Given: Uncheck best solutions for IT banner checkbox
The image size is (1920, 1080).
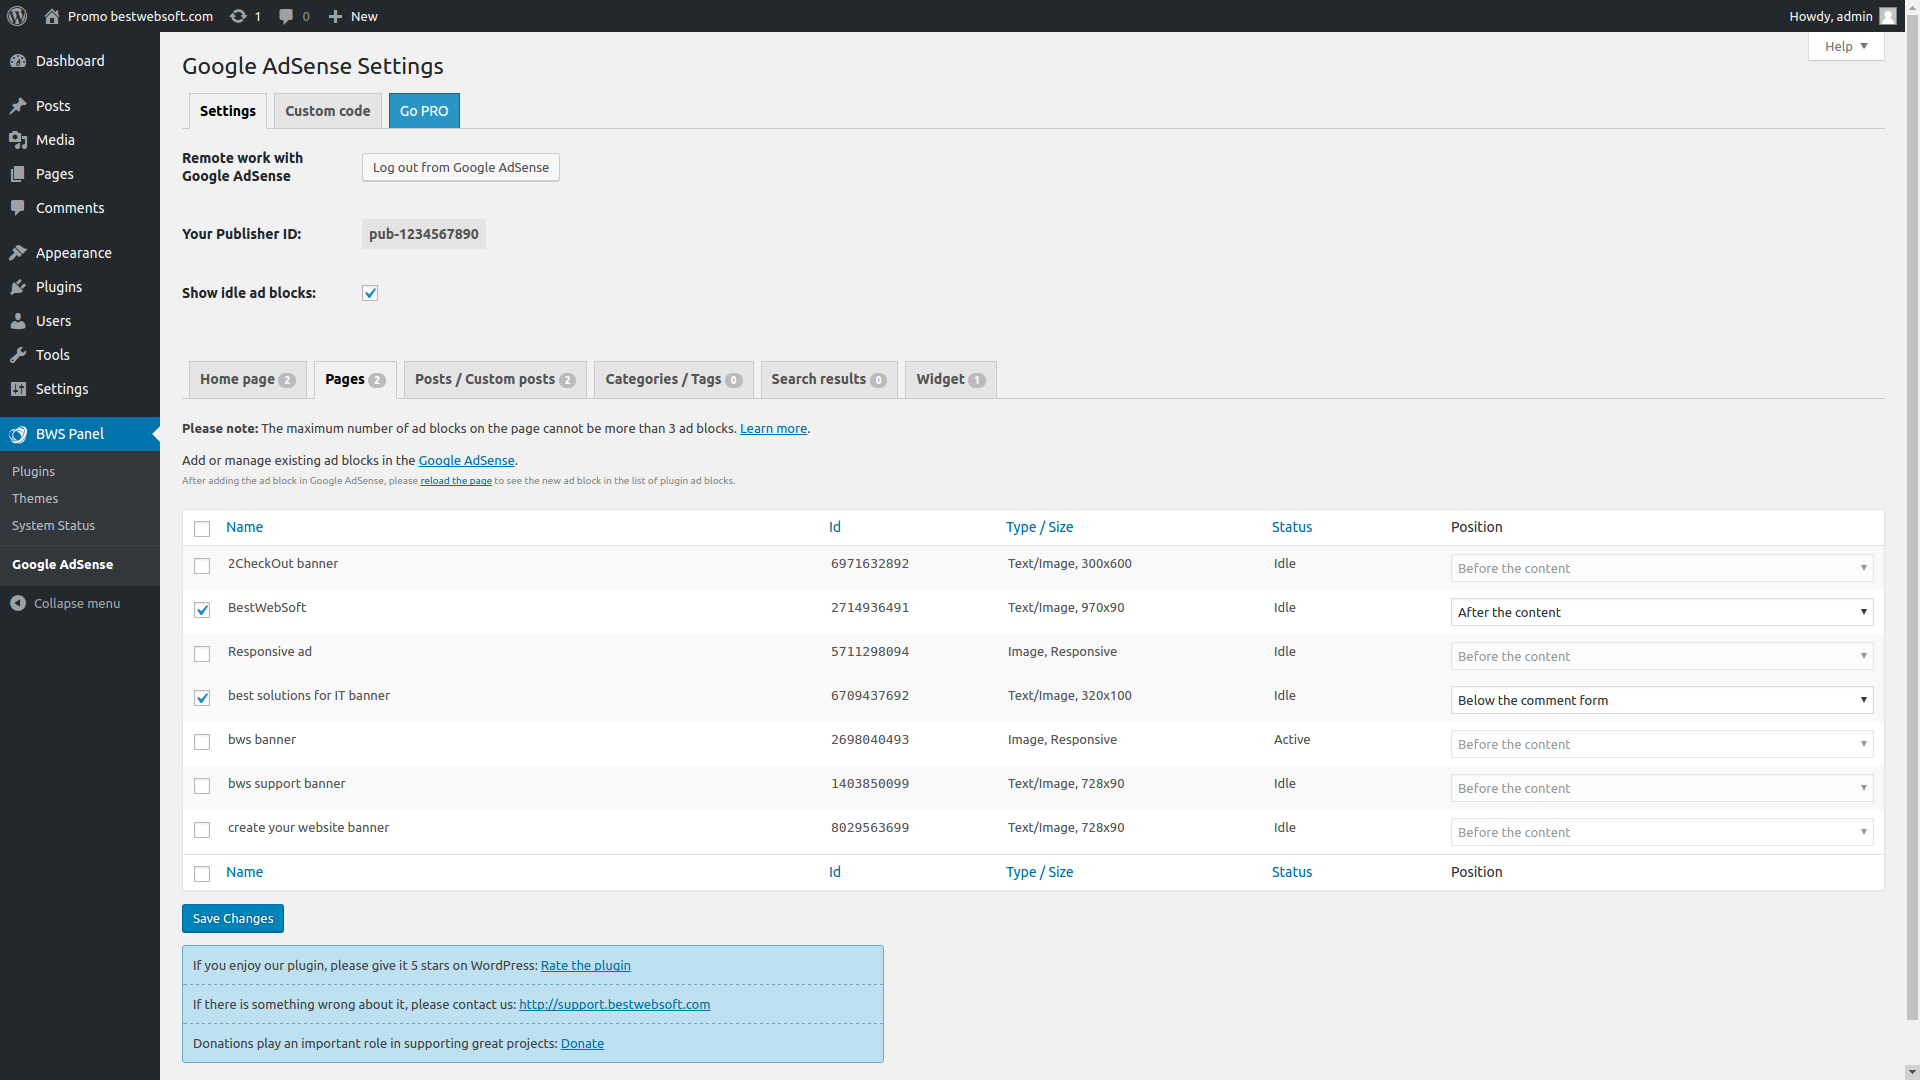Looking at the screenshot, I should tap(202, 698).
